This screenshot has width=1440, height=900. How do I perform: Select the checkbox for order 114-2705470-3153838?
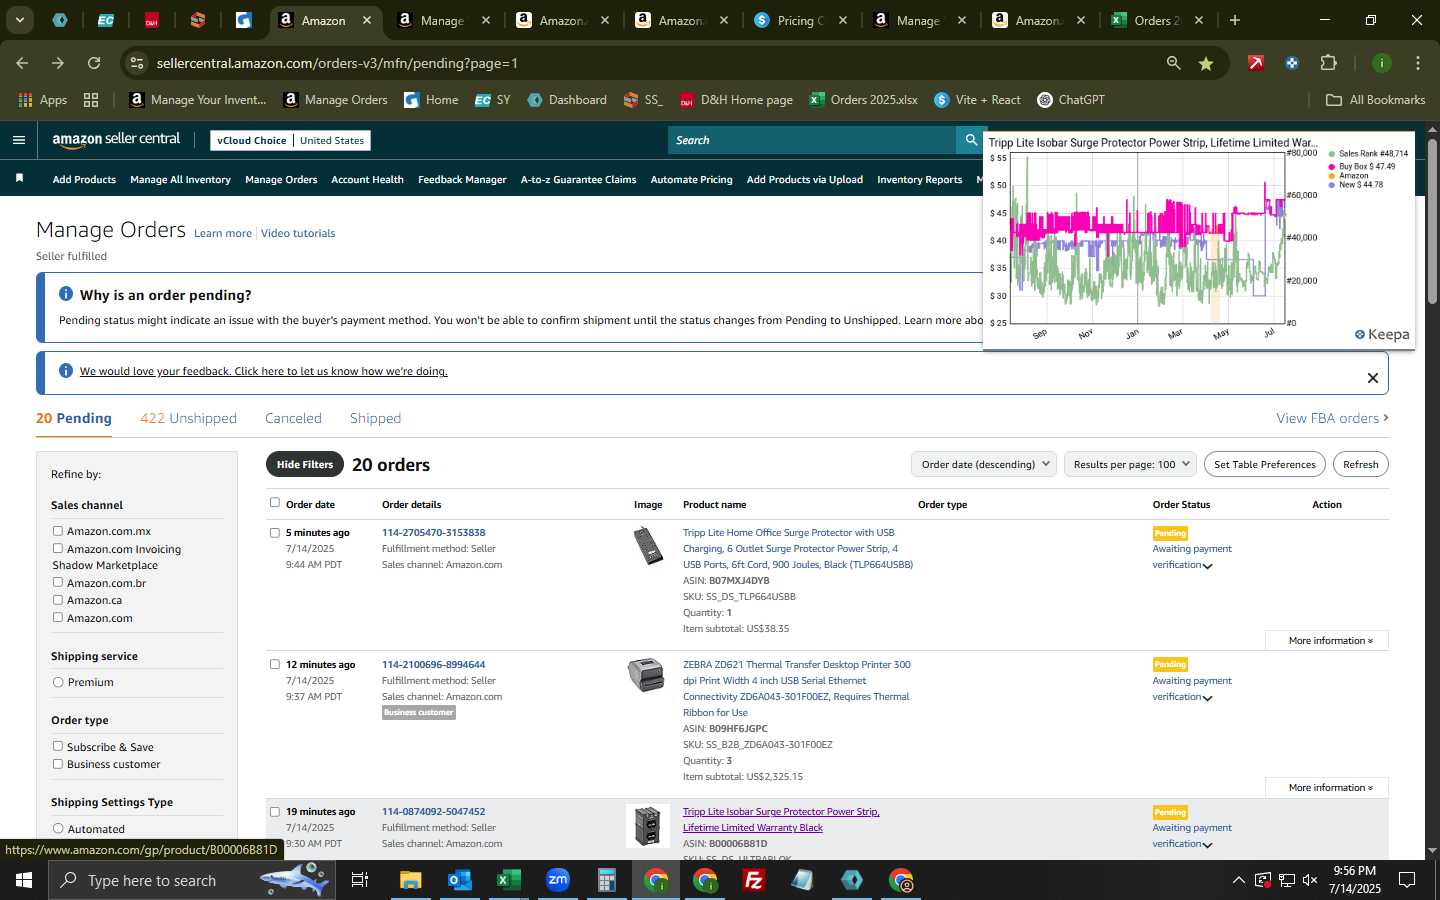(x=275, y=533)
